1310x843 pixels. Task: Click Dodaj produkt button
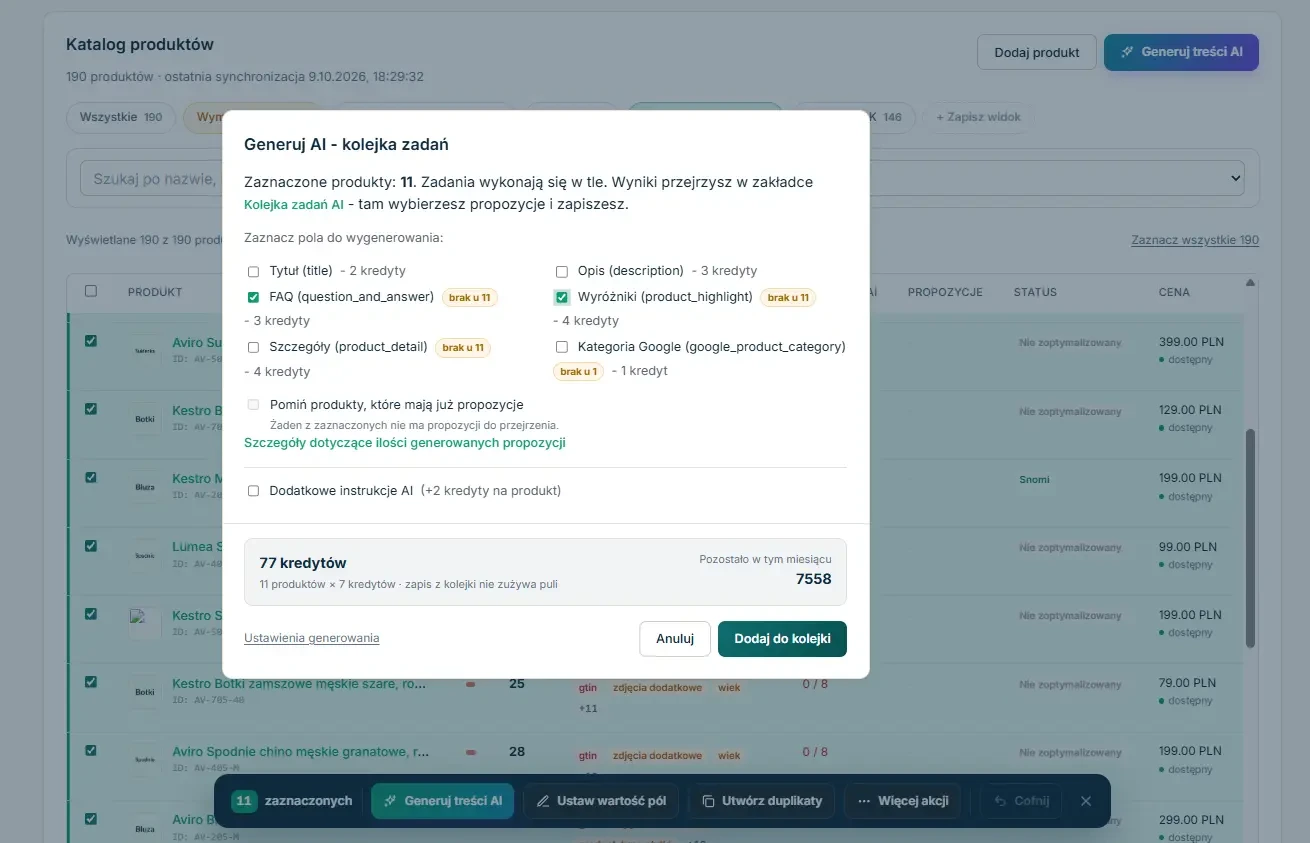click(1037, 52)
